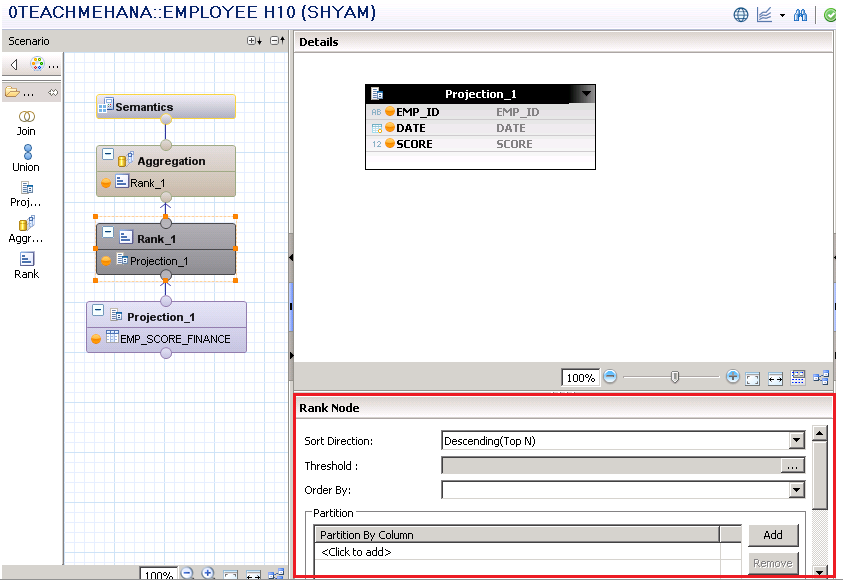Zoom in in Details pane
The height and width of the screenshot is (581, 843).
tap(732, 377)
